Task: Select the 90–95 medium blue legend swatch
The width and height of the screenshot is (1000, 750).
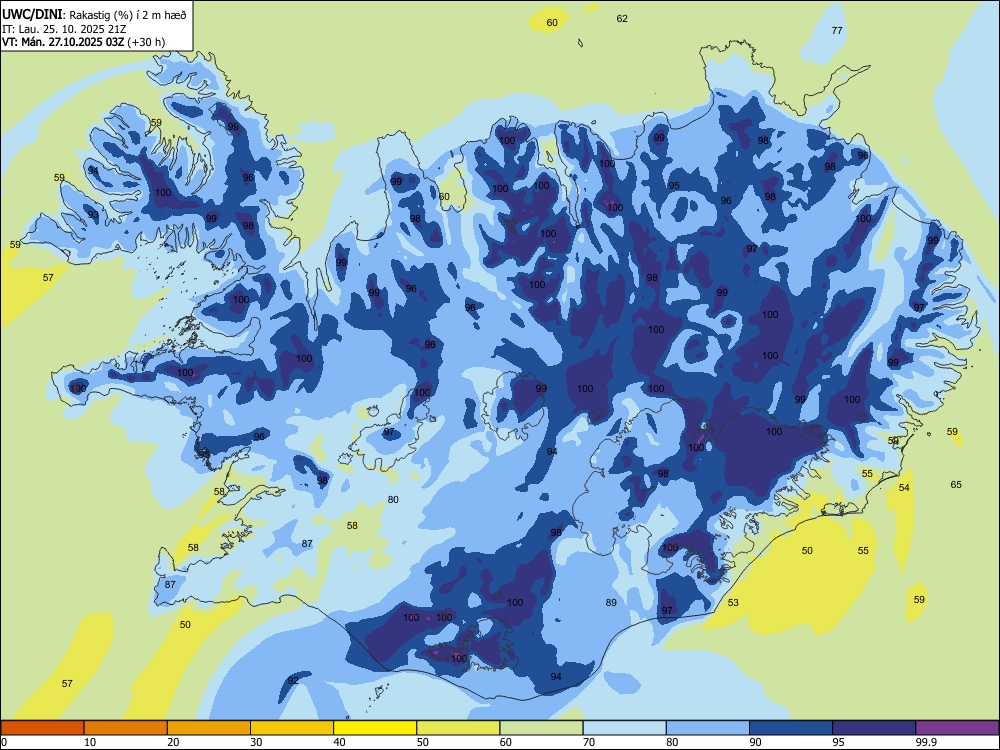Action: point(791,728)
